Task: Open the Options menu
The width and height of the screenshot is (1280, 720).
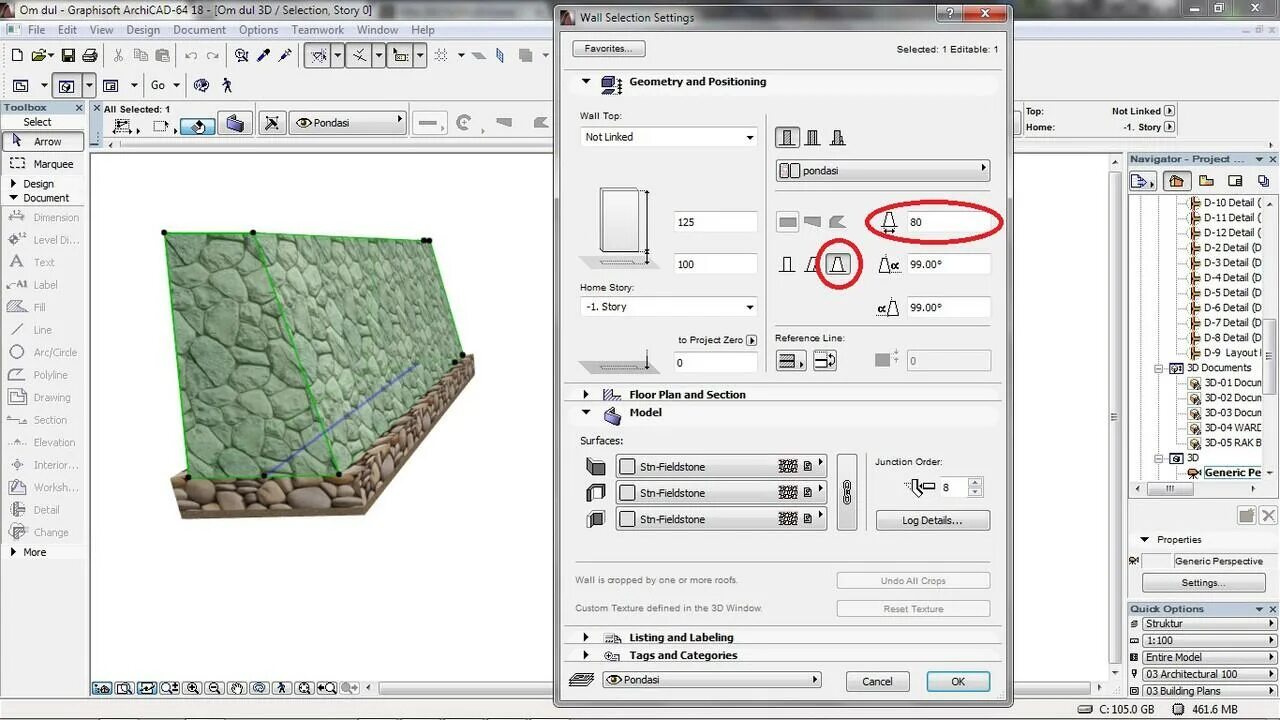Action: coord(259,30)
